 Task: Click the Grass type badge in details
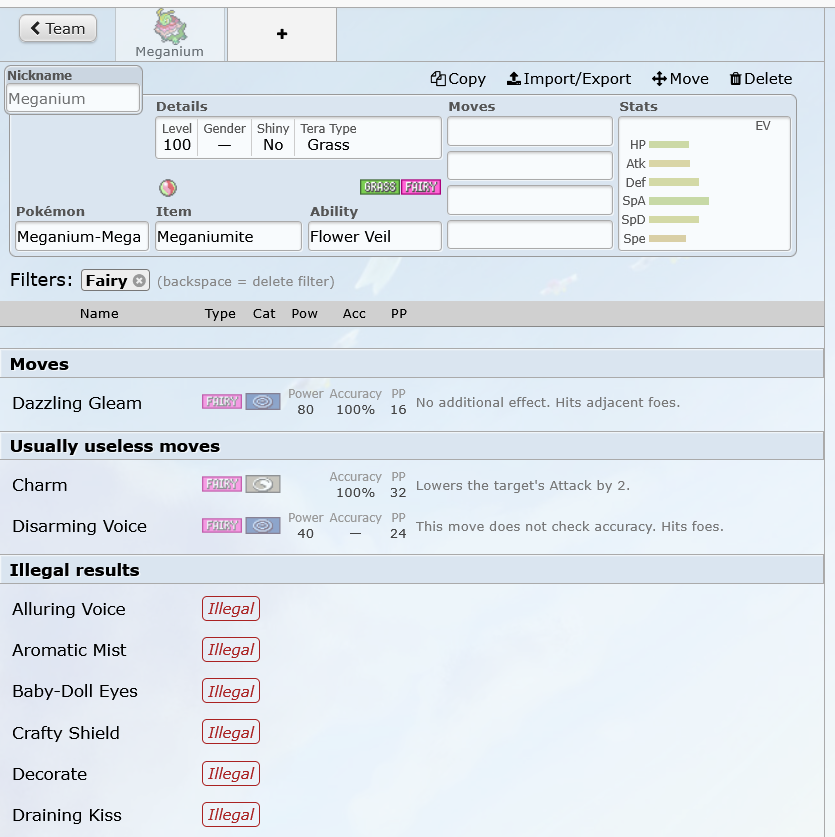(x=380, y=187)
